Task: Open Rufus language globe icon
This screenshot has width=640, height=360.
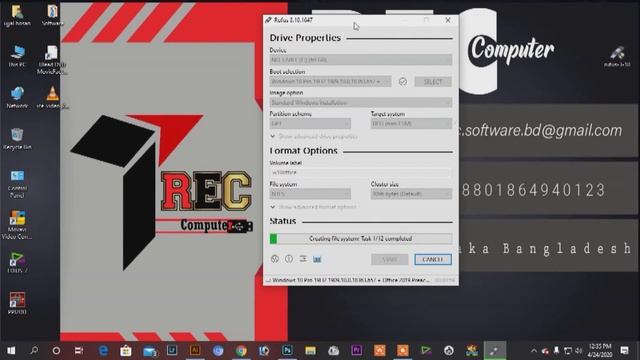Action: 275,259
